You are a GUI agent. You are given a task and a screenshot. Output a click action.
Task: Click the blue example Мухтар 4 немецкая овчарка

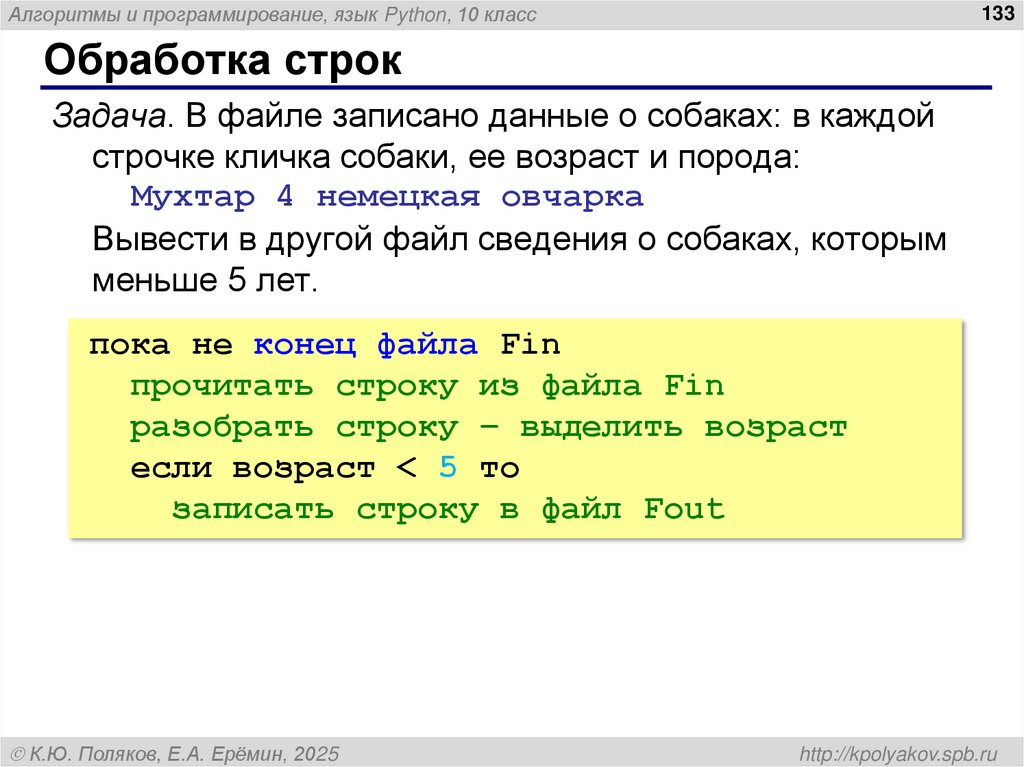385,196
